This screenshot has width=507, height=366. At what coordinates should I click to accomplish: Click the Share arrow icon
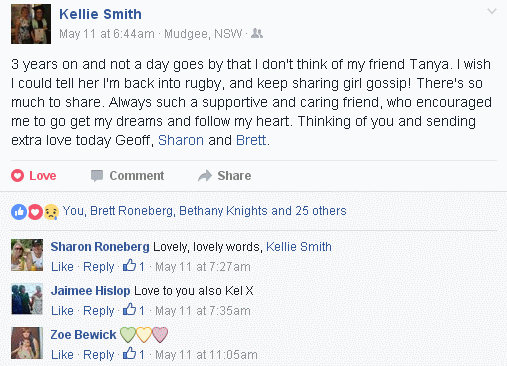pos(205,176)
